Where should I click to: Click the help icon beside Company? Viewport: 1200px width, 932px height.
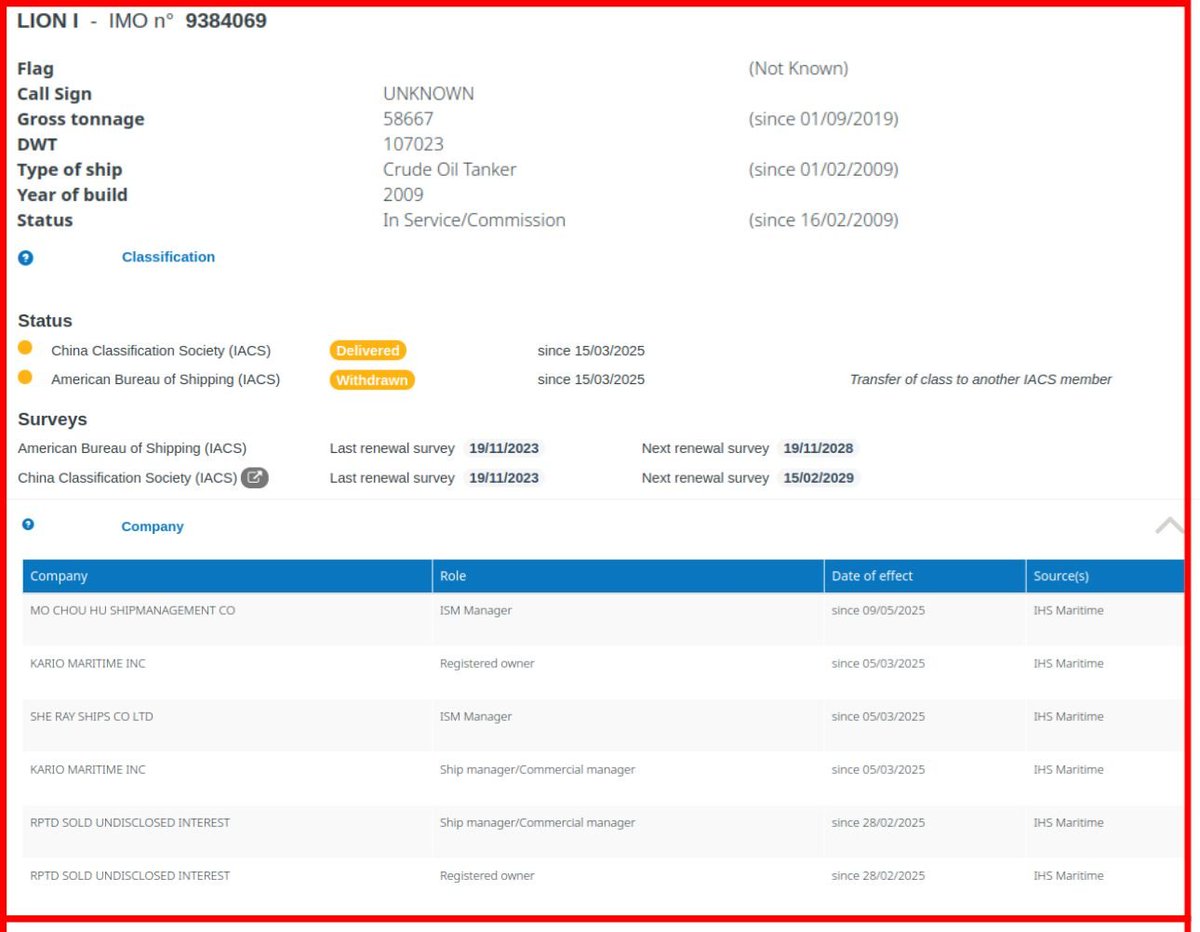click(x=28, y=524)
